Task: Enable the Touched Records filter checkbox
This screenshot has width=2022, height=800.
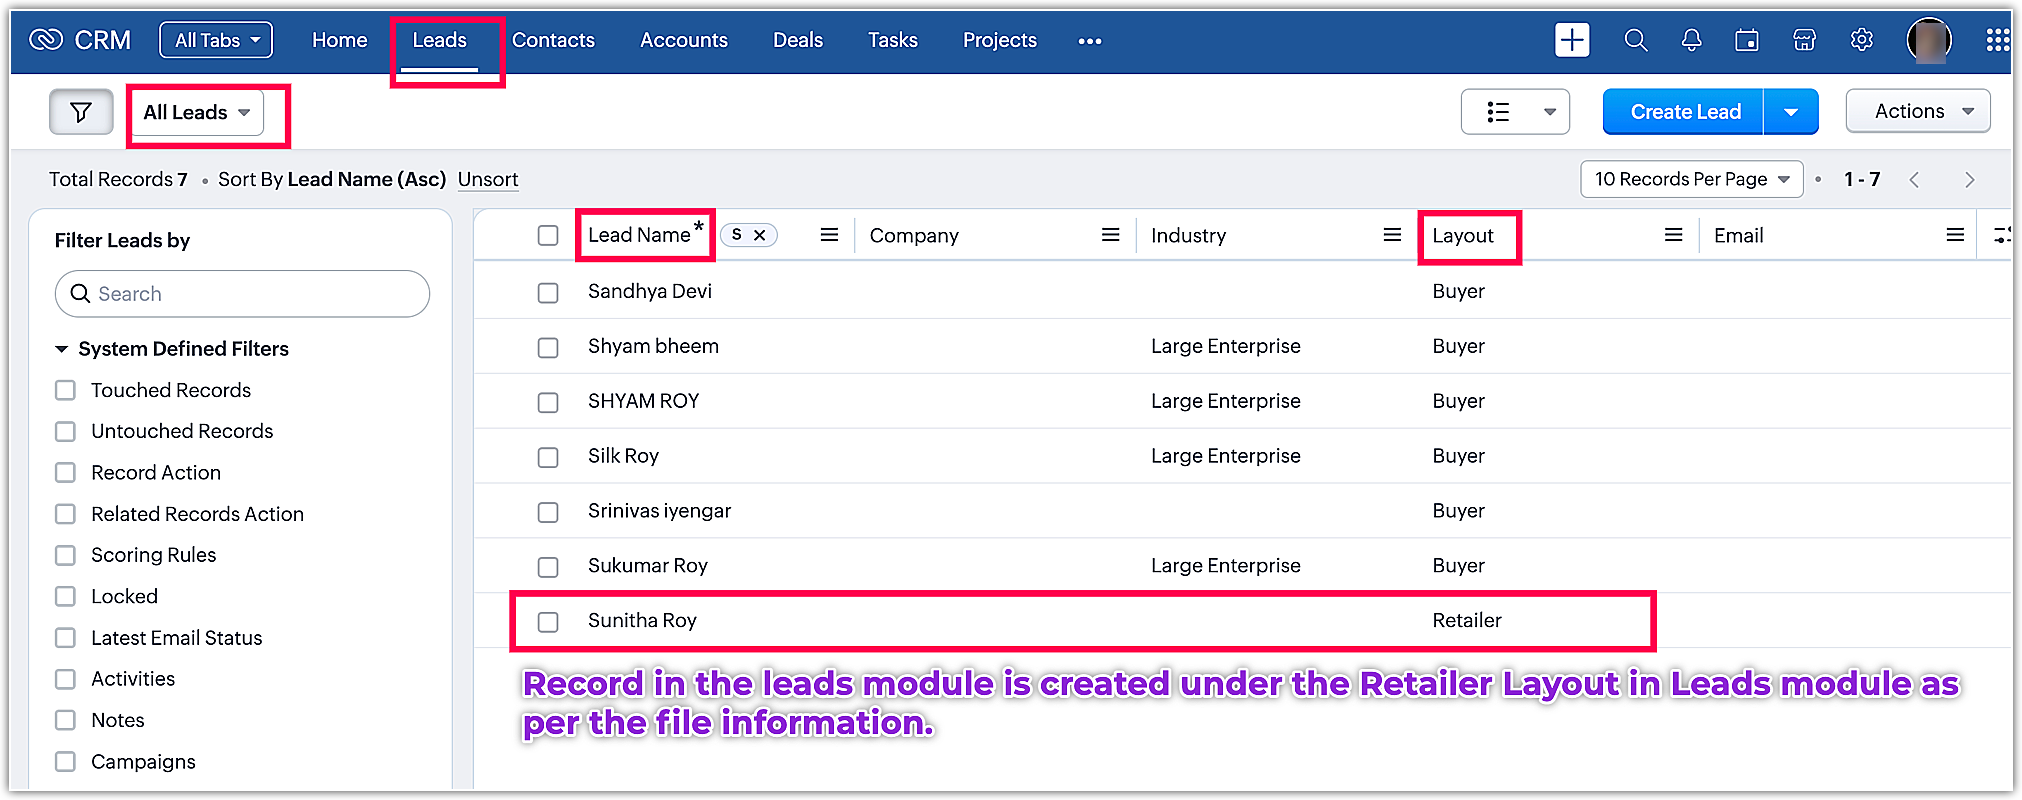Action: tap(66, 390)
